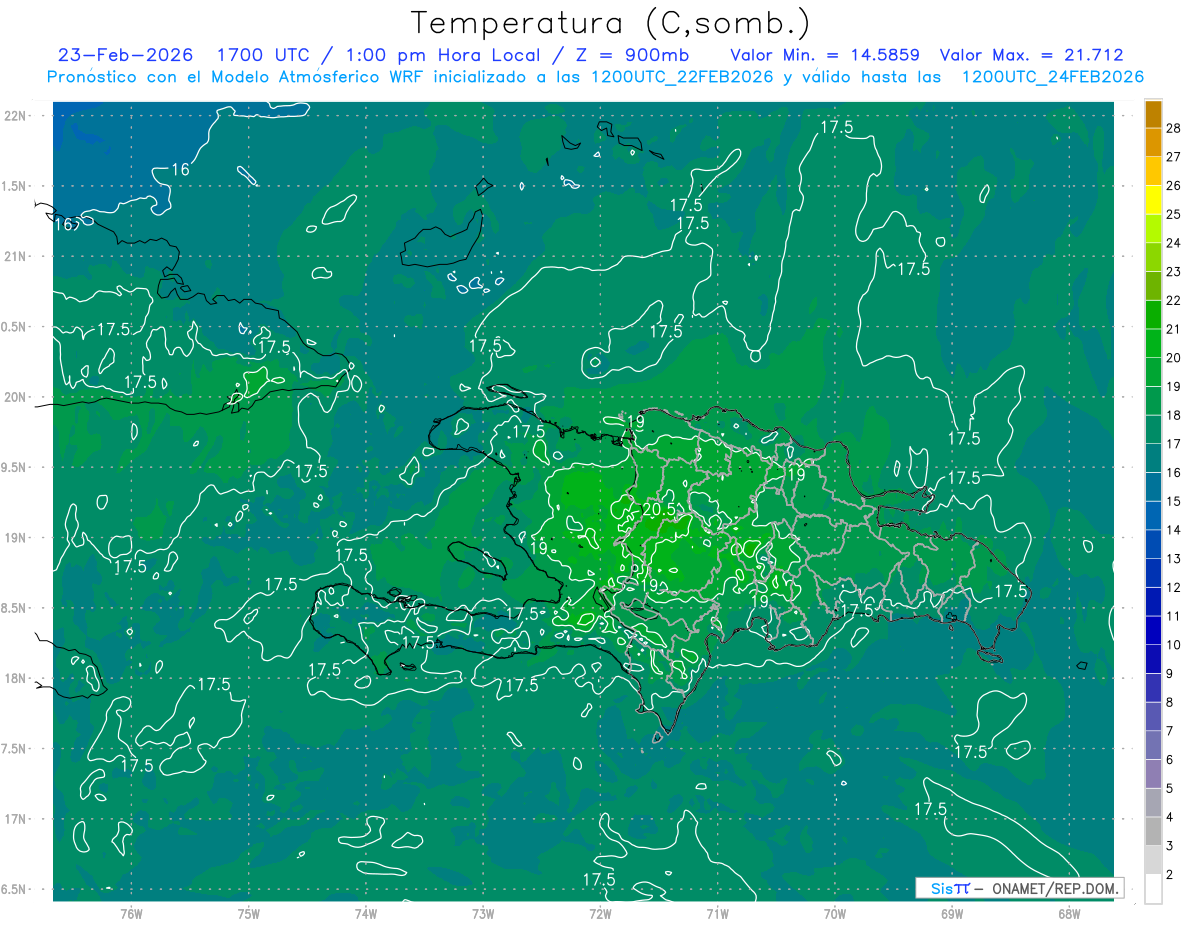Click the "20N" latitude axis label

point(16,397)
